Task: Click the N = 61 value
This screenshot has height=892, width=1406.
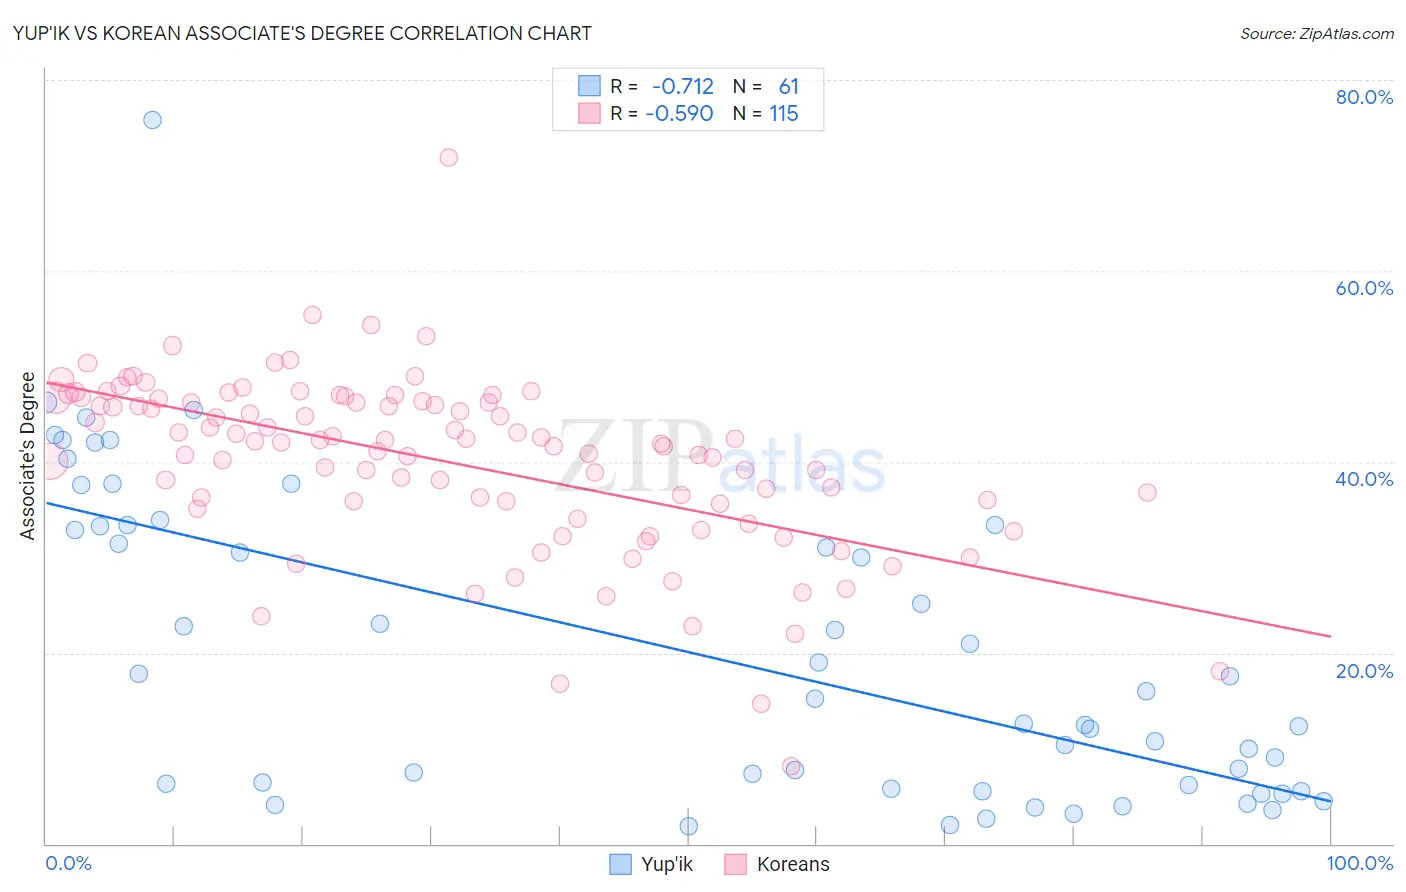Action: 766,86
